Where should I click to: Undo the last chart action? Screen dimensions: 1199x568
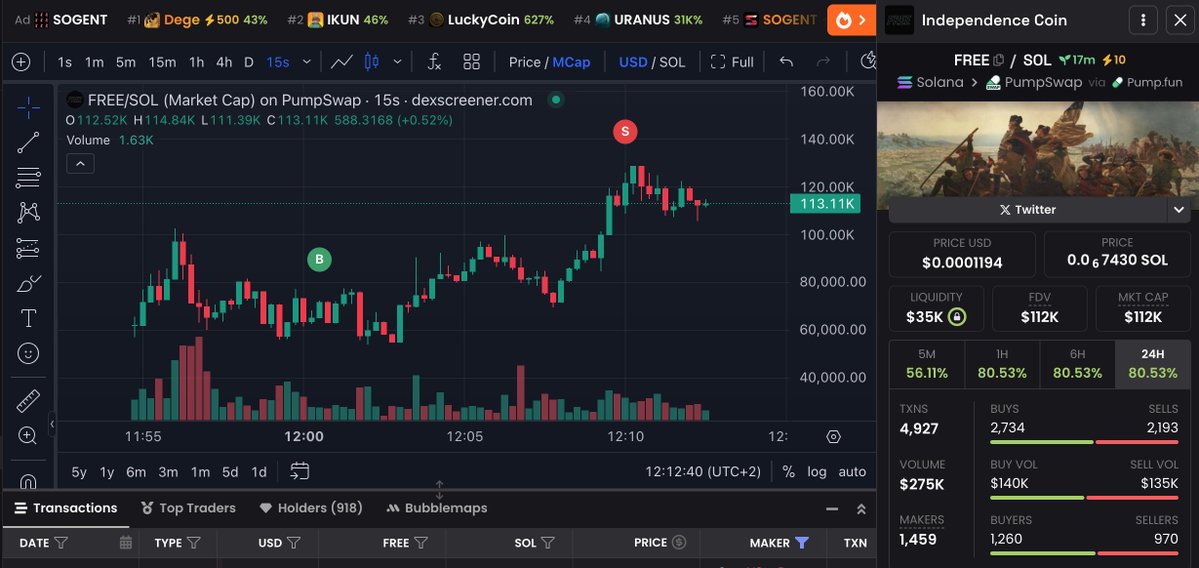[x=786, y=62]
